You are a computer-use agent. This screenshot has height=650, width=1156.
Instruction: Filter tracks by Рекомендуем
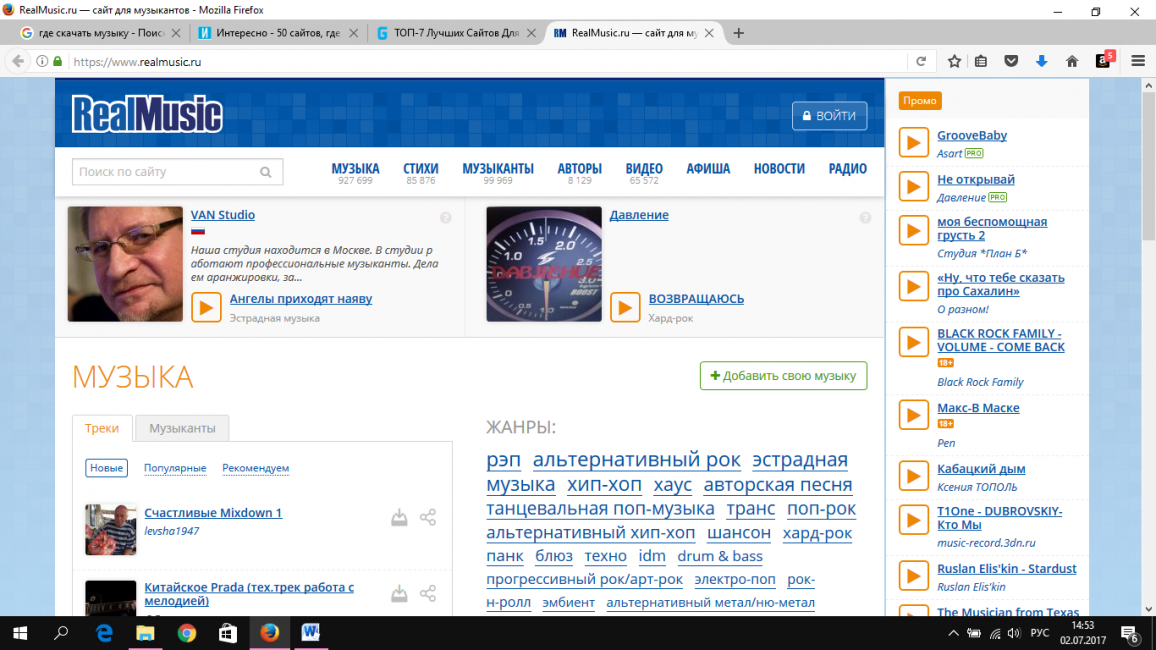point(255,468)
